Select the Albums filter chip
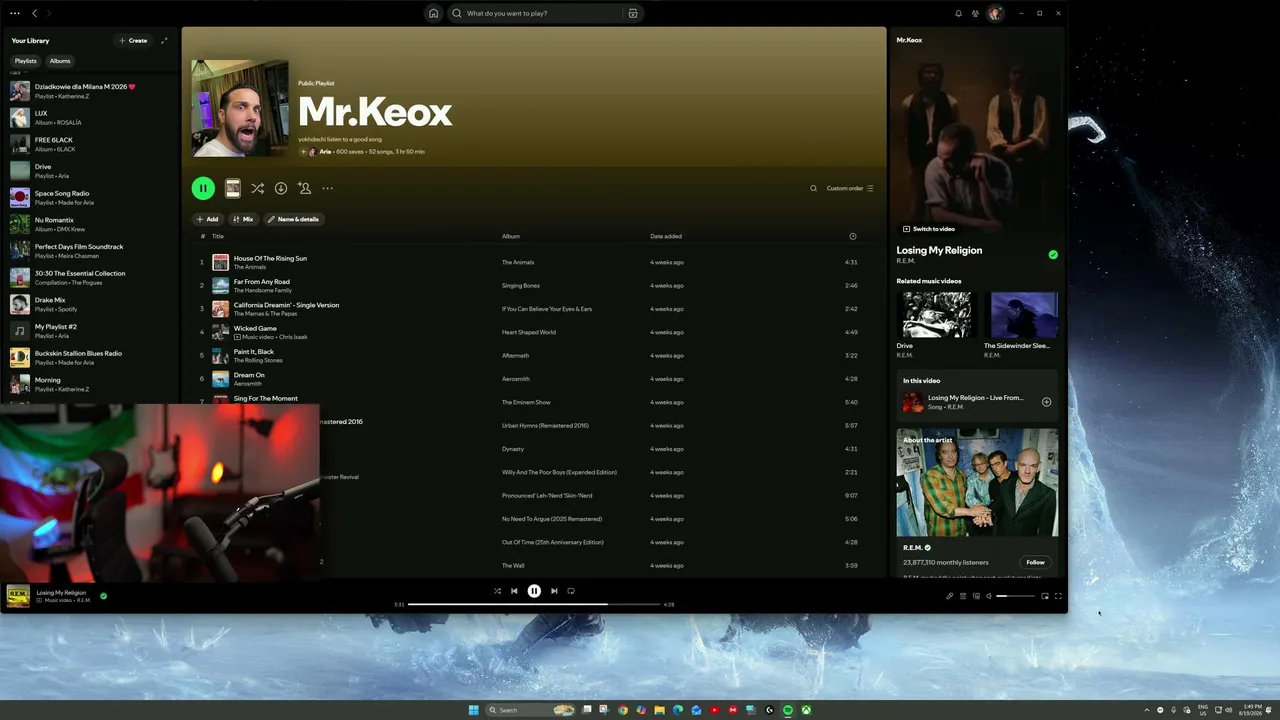Screen dimensions: 1280x720 [60, 61]
